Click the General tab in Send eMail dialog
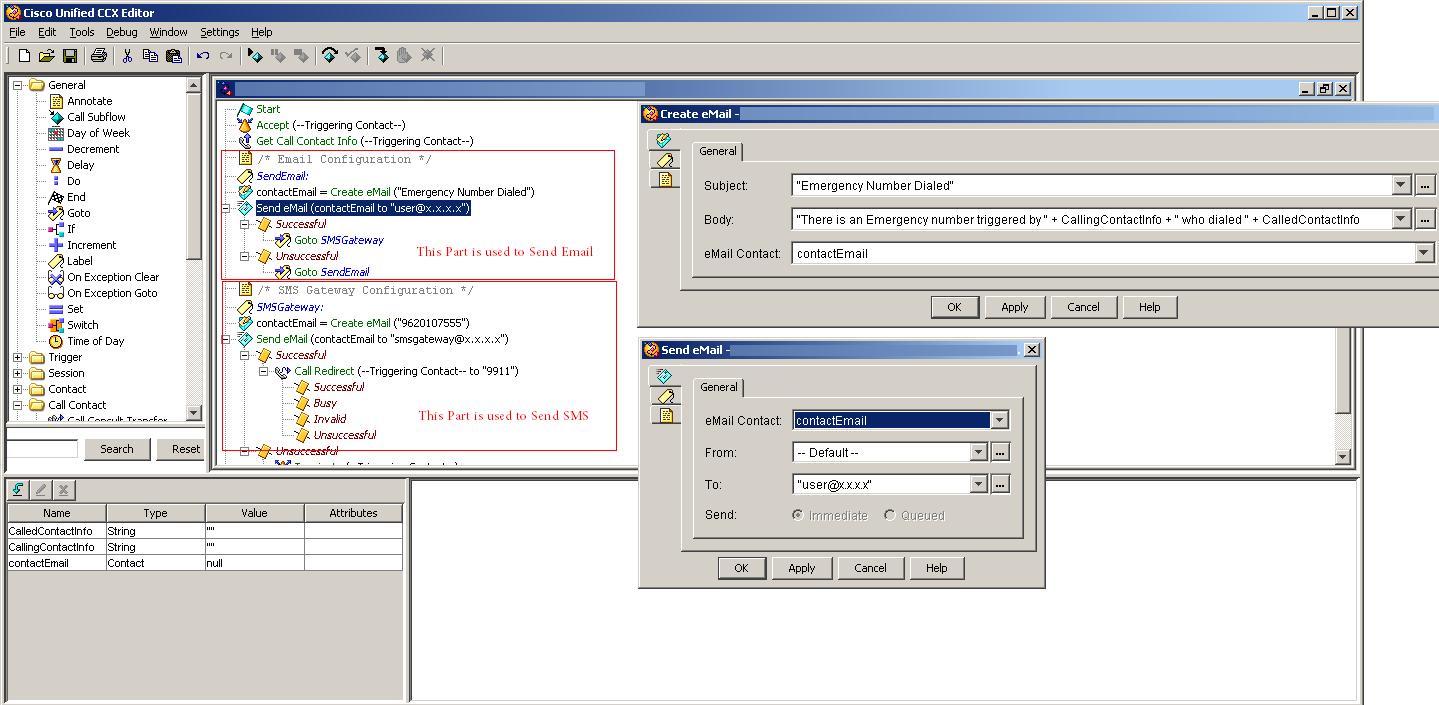Image resolution: width=1439 pixels, height=705 pixels. (x=719, y=387)
